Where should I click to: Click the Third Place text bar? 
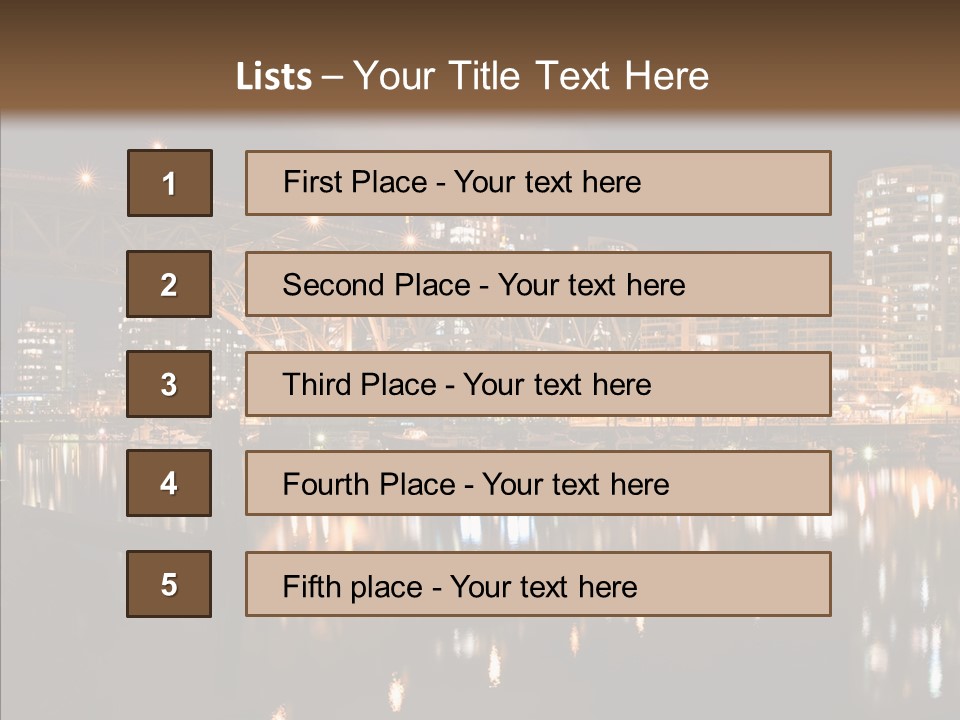pos(538,384)
